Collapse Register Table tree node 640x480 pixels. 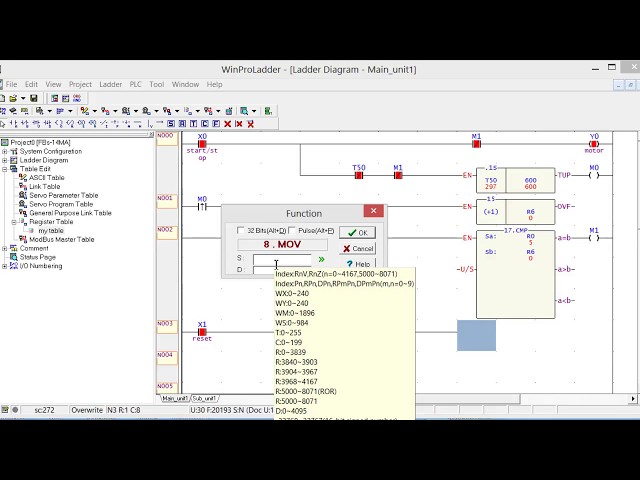13,222
